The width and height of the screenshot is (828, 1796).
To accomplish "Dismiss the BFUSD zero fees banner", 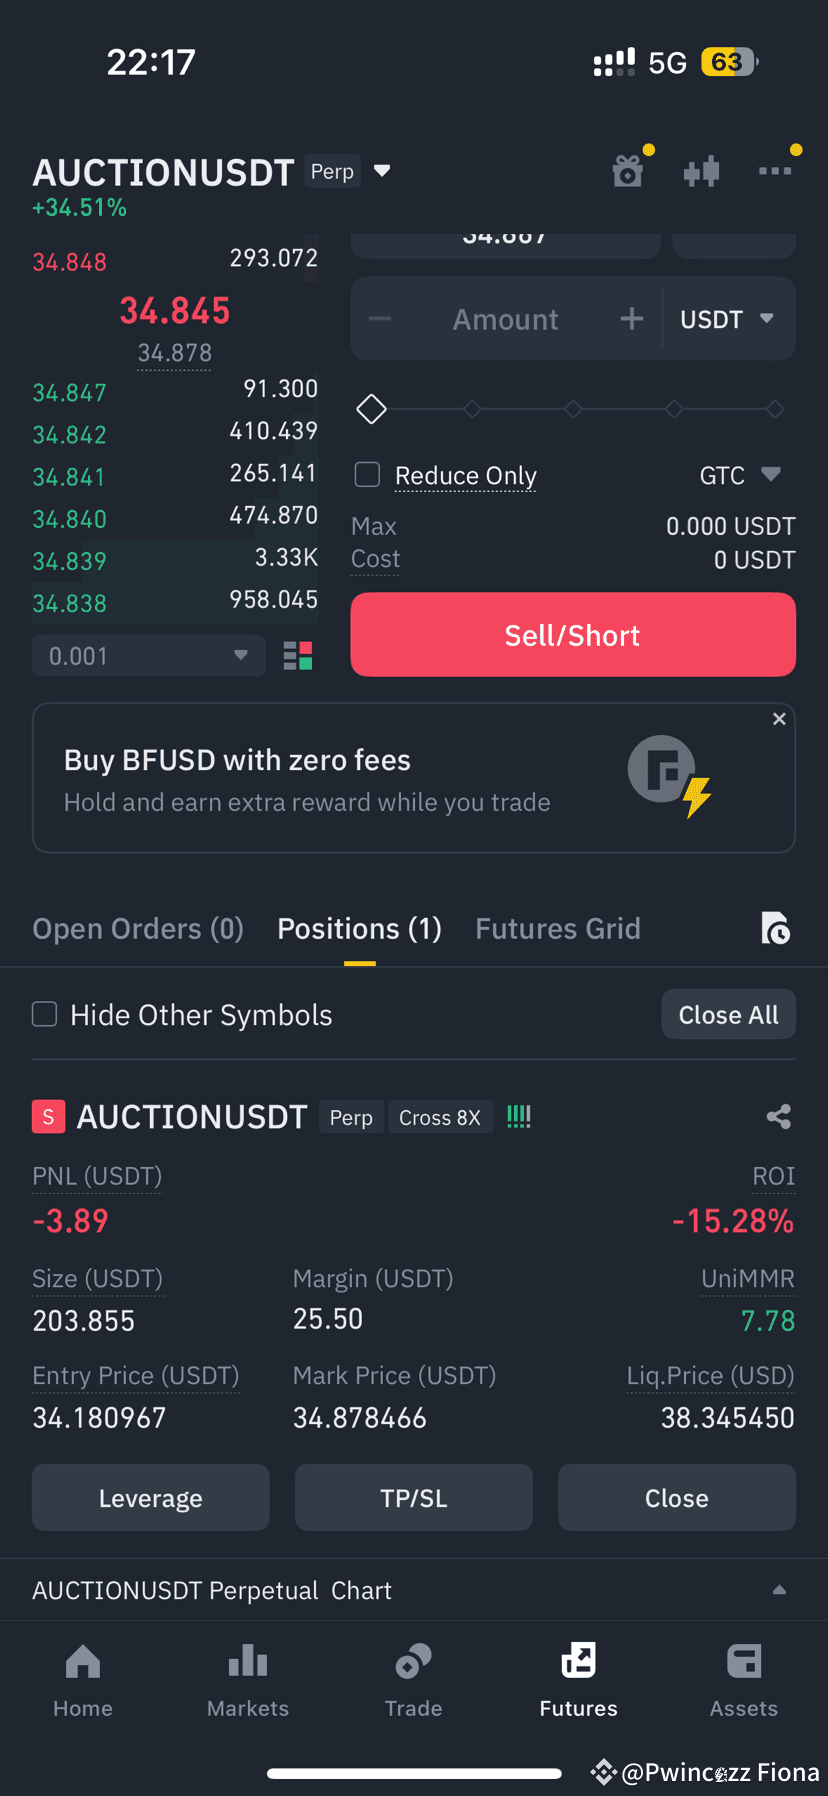I will [779, 719].
